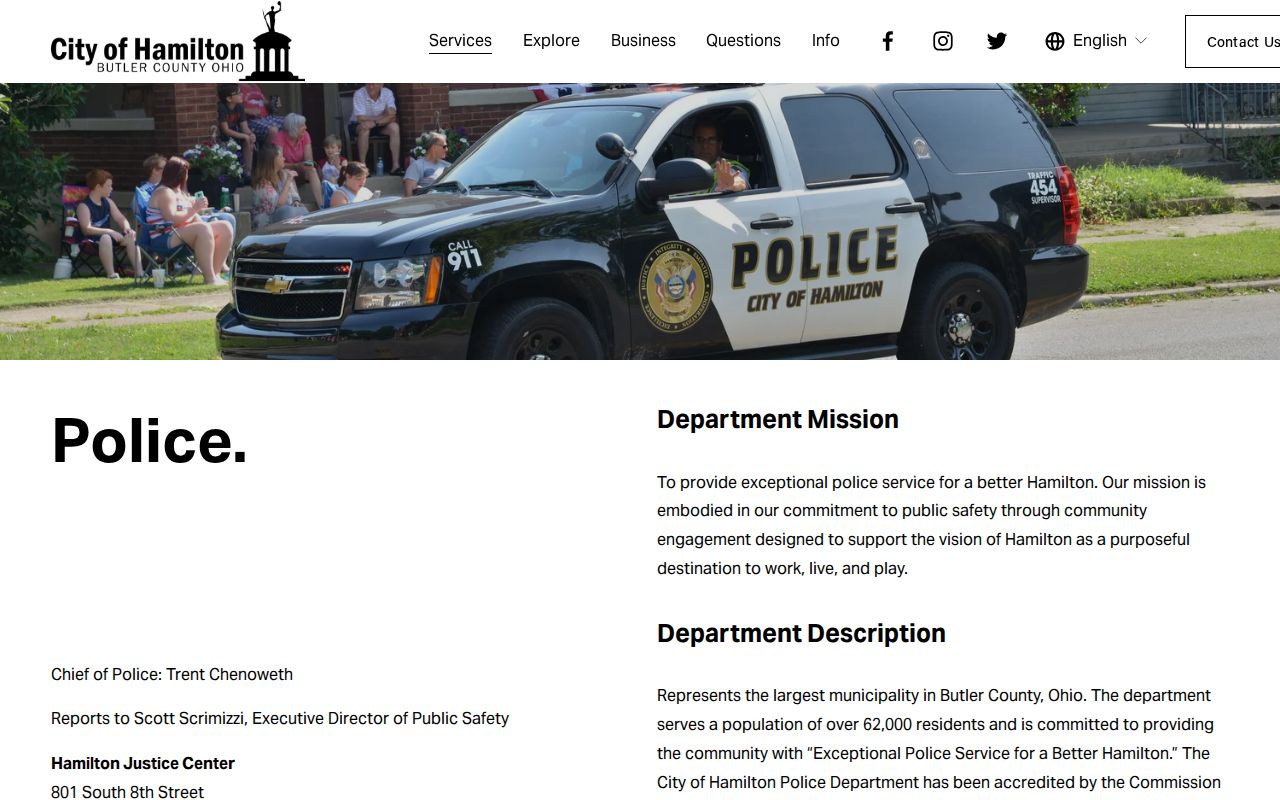Click the Contact Us button

(1233, 41)
